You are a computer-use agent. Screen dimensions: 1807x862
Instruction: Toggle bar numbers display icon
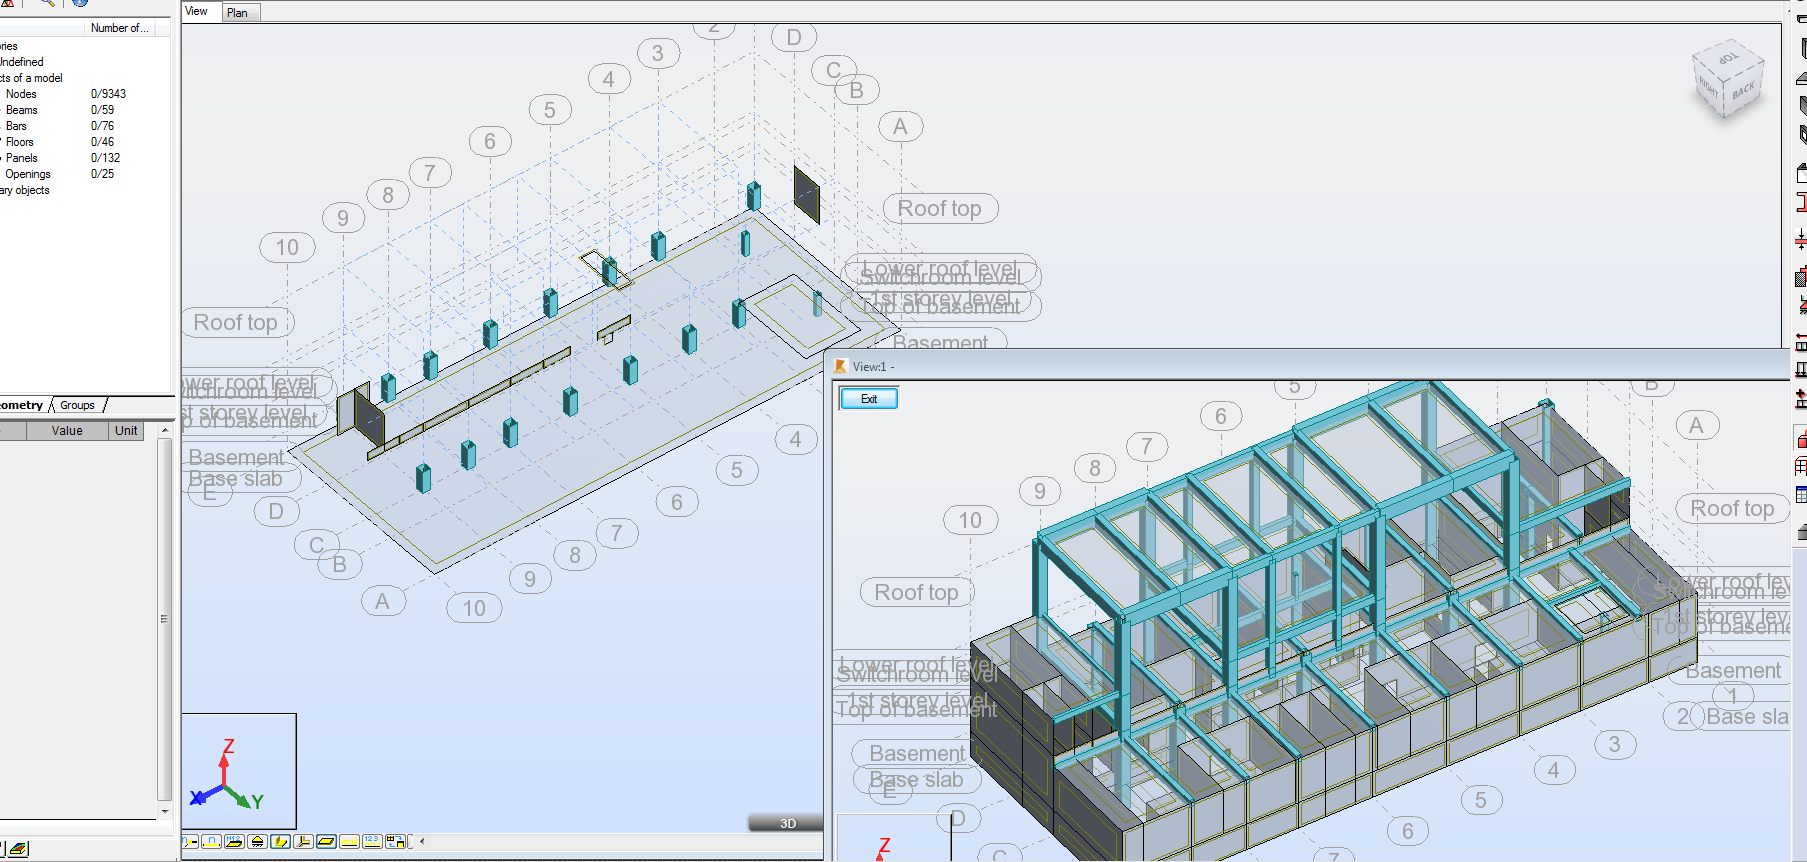[x=211, y=842]
